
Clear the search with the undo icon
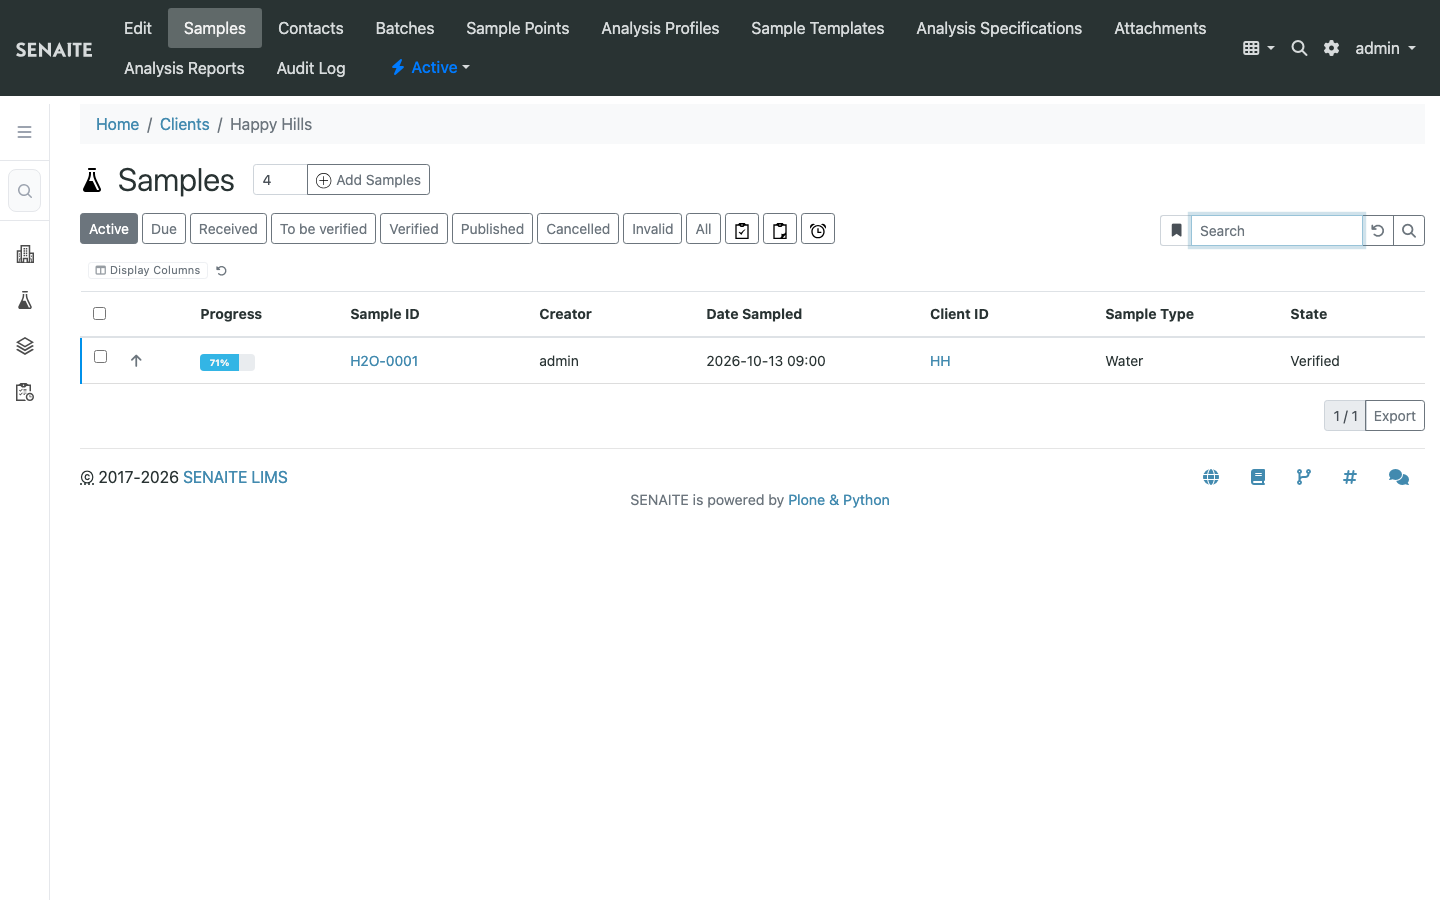1378,230
